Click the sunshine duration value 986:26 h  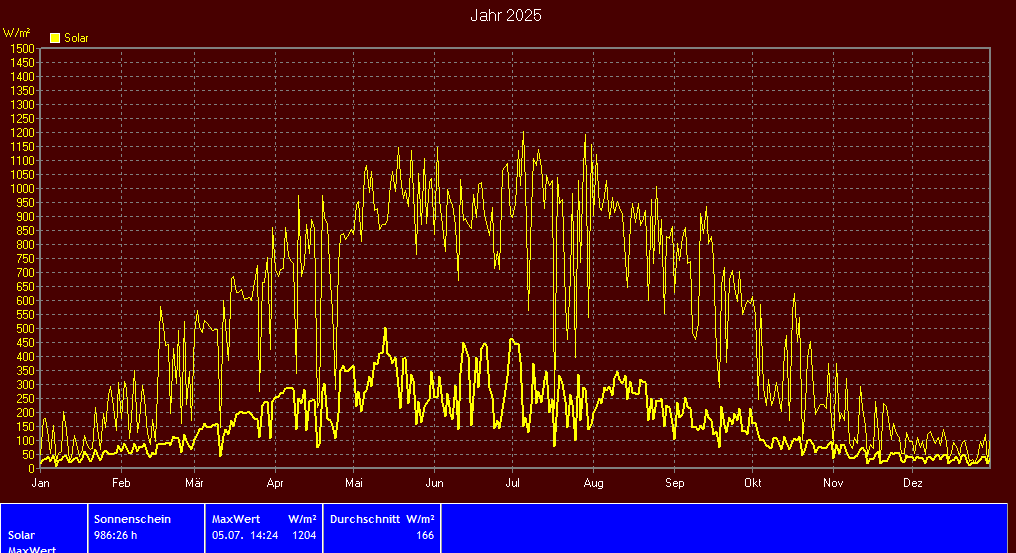118,535
